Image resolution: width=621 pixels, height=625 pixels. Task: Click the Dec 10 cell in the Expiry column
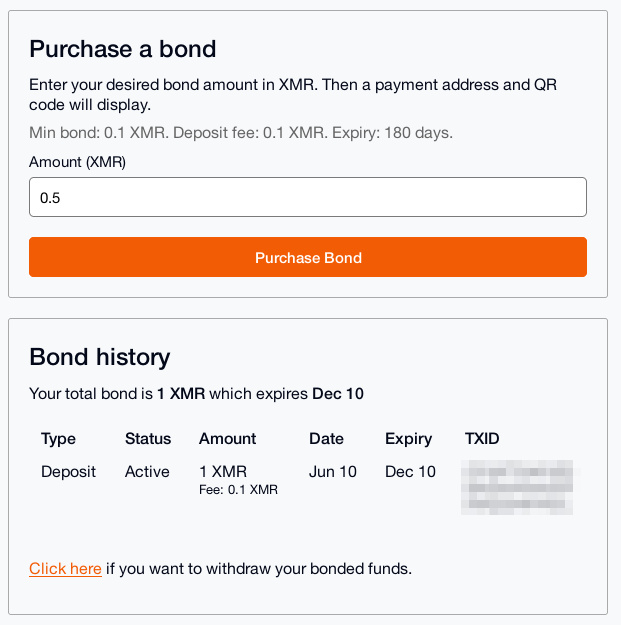pyautogui.click(x=410, y=471)
